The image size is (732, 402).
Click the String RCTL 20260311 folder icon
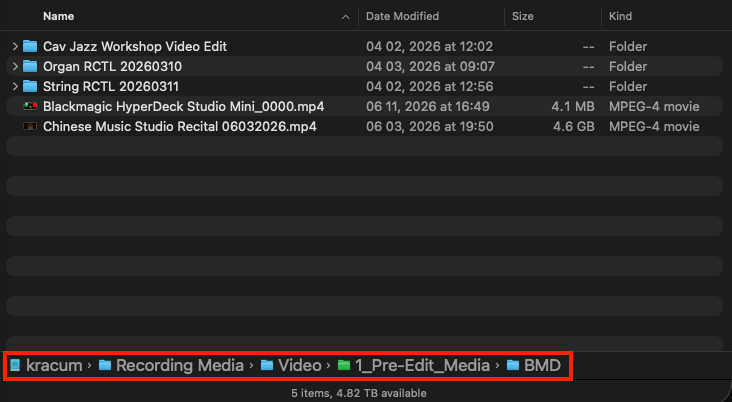coord(30,86)
